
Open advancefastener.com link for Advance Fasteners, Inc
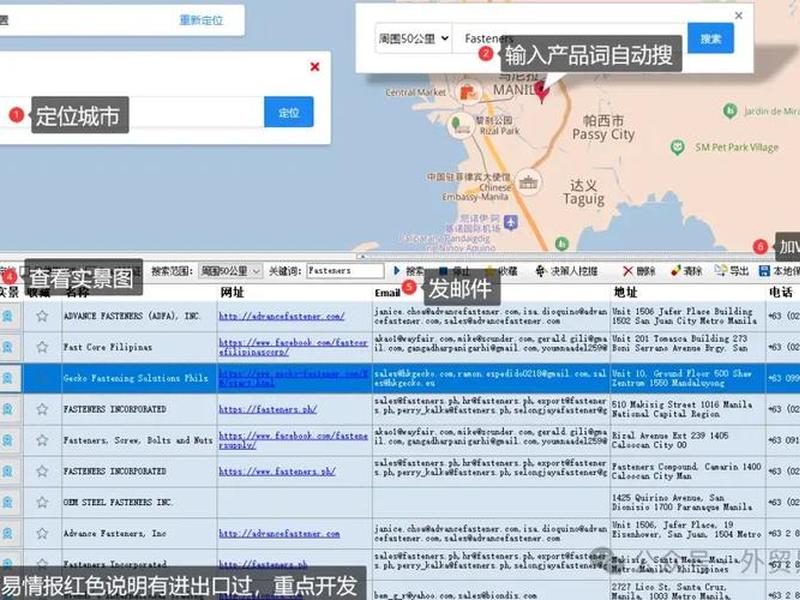[x=279, y=534]
